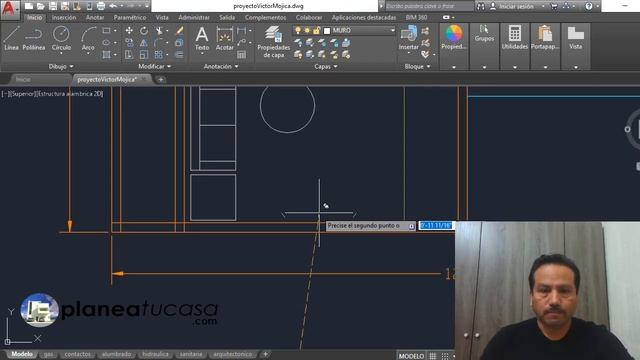
Task: Click the Print (Trazar) icon in quick access toolbar
Action: click(101, 6)
